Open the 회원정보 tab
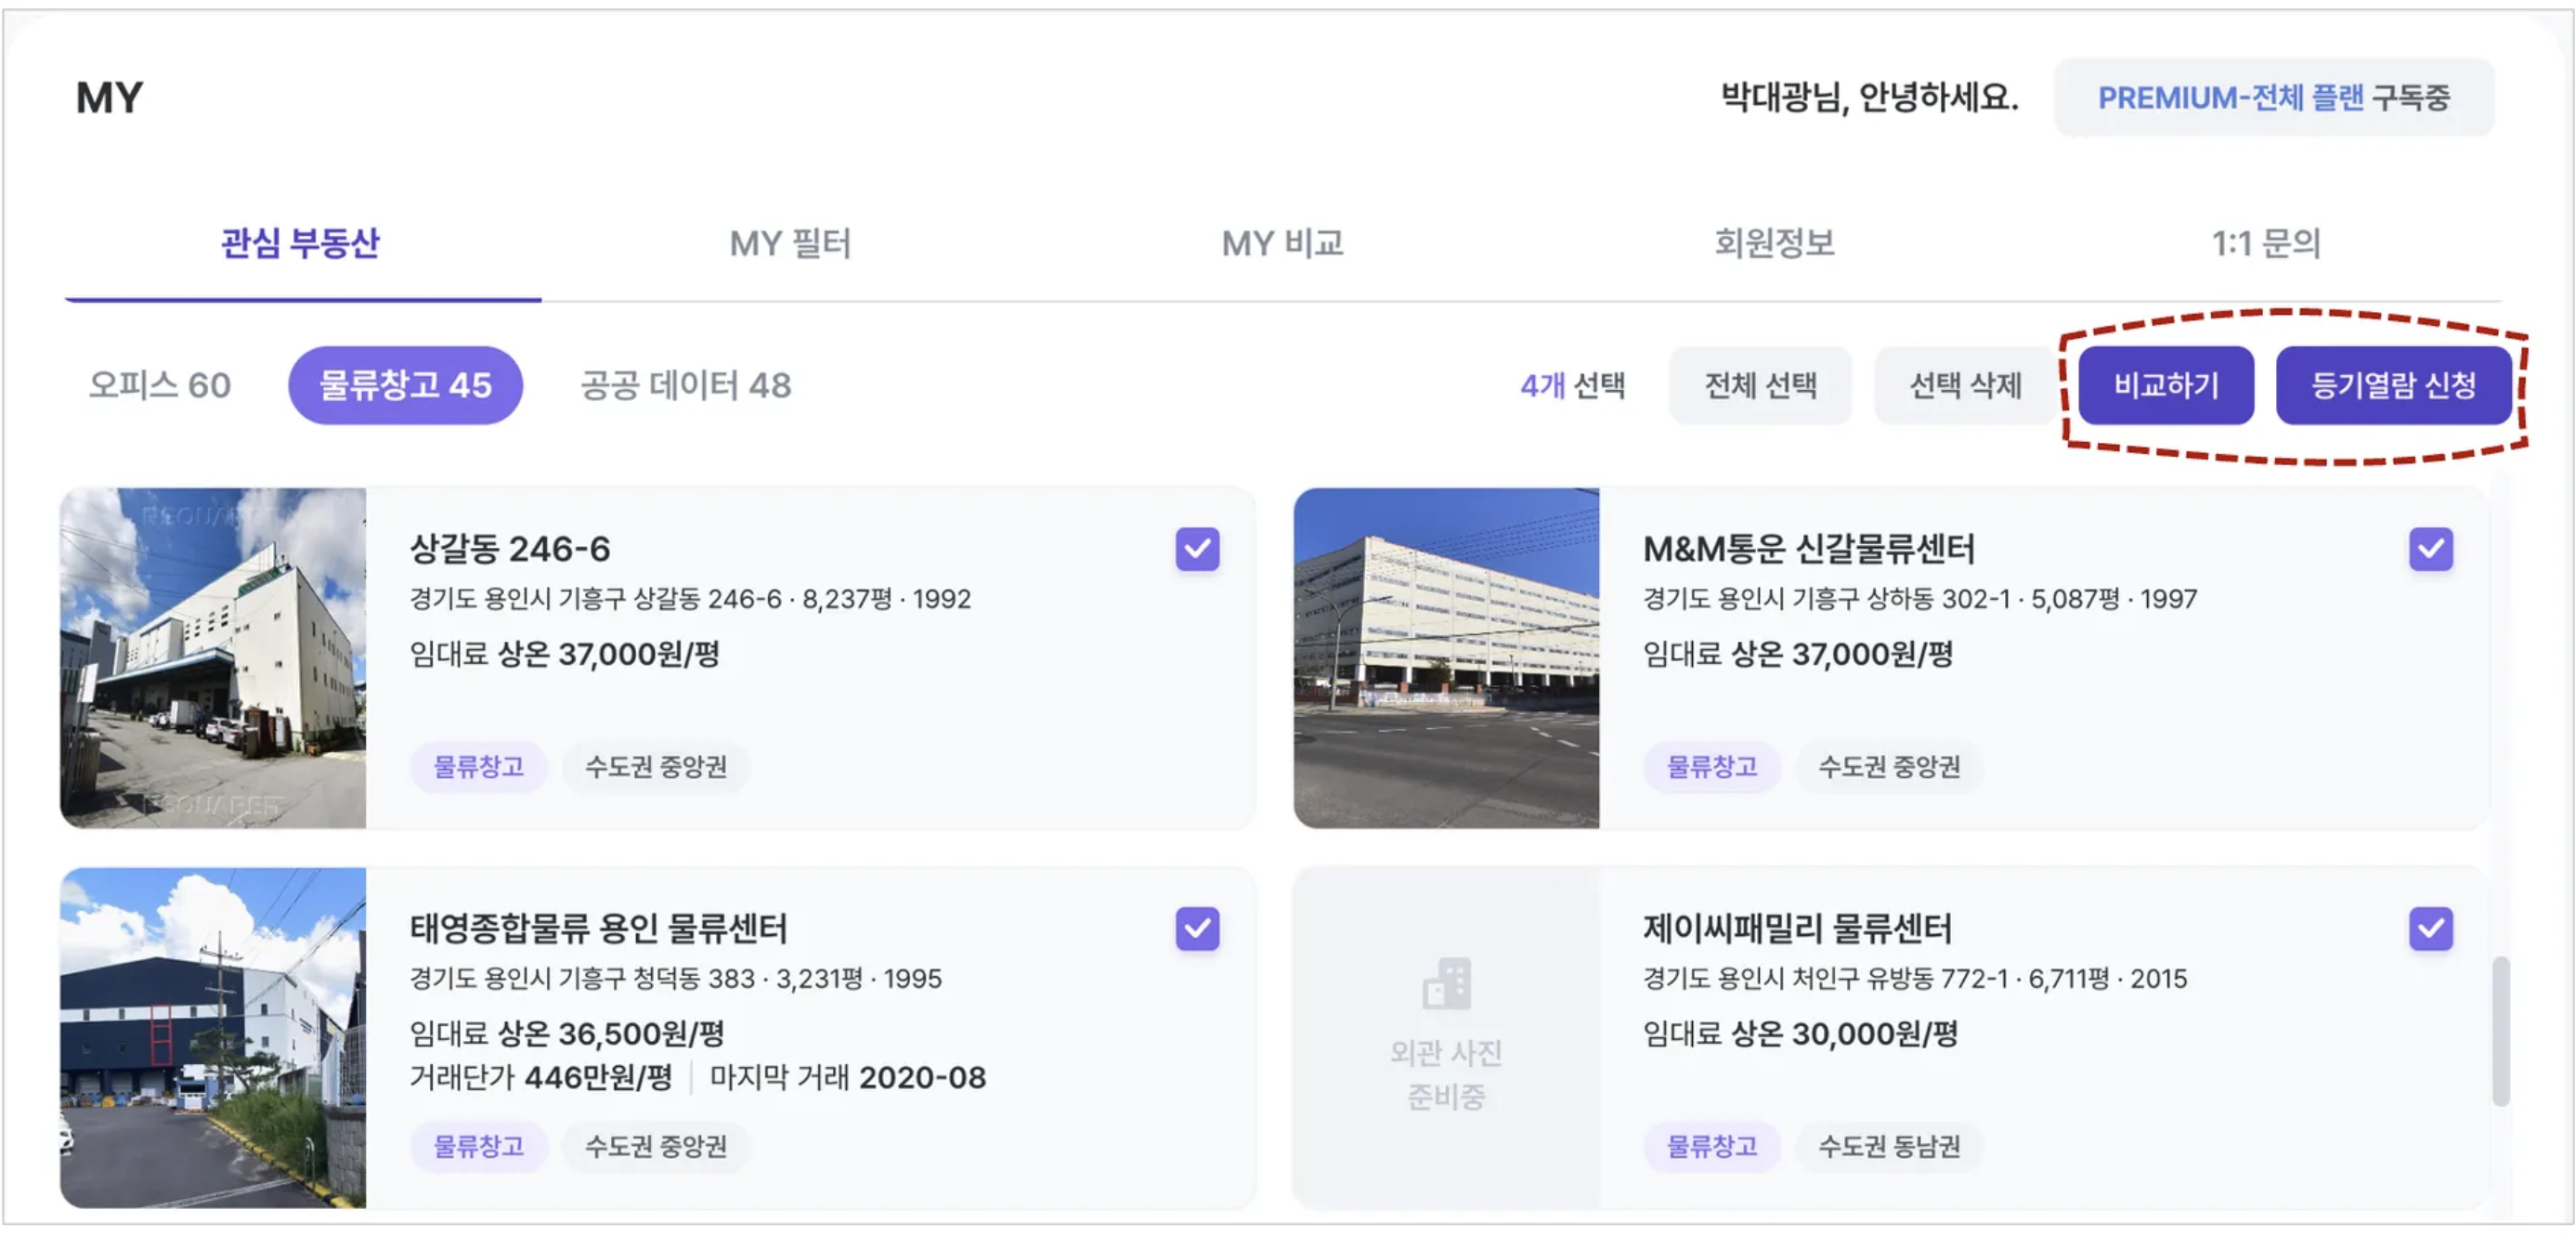Viewport: 2576px width, 1235px height. [x=1774, y=243]
